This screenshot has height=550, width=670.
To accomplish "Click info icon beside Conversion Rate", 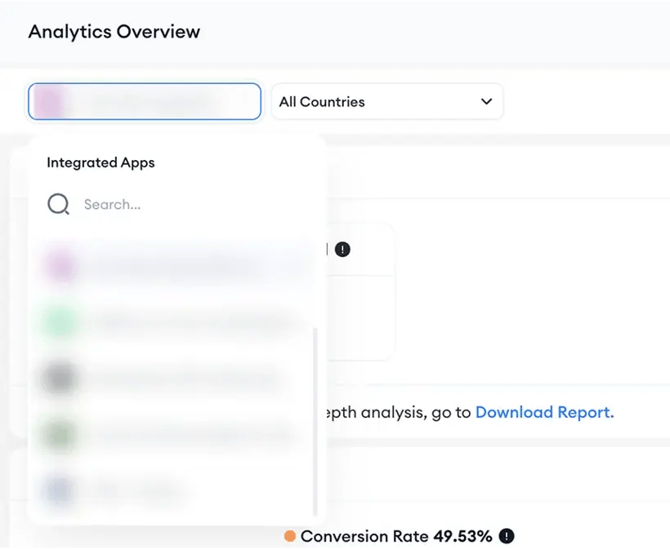I will tap(506, 536).
